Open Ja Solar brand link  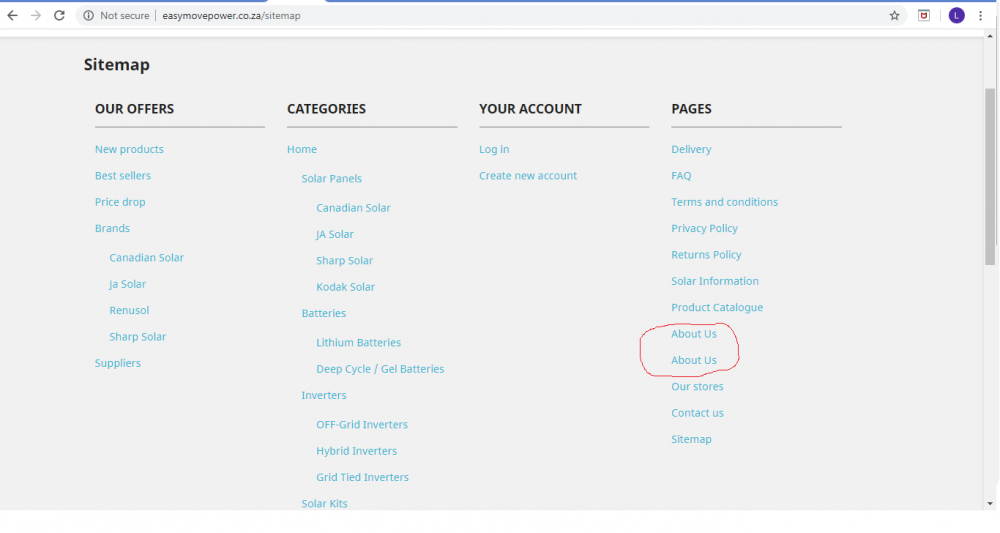pos(128,284)
